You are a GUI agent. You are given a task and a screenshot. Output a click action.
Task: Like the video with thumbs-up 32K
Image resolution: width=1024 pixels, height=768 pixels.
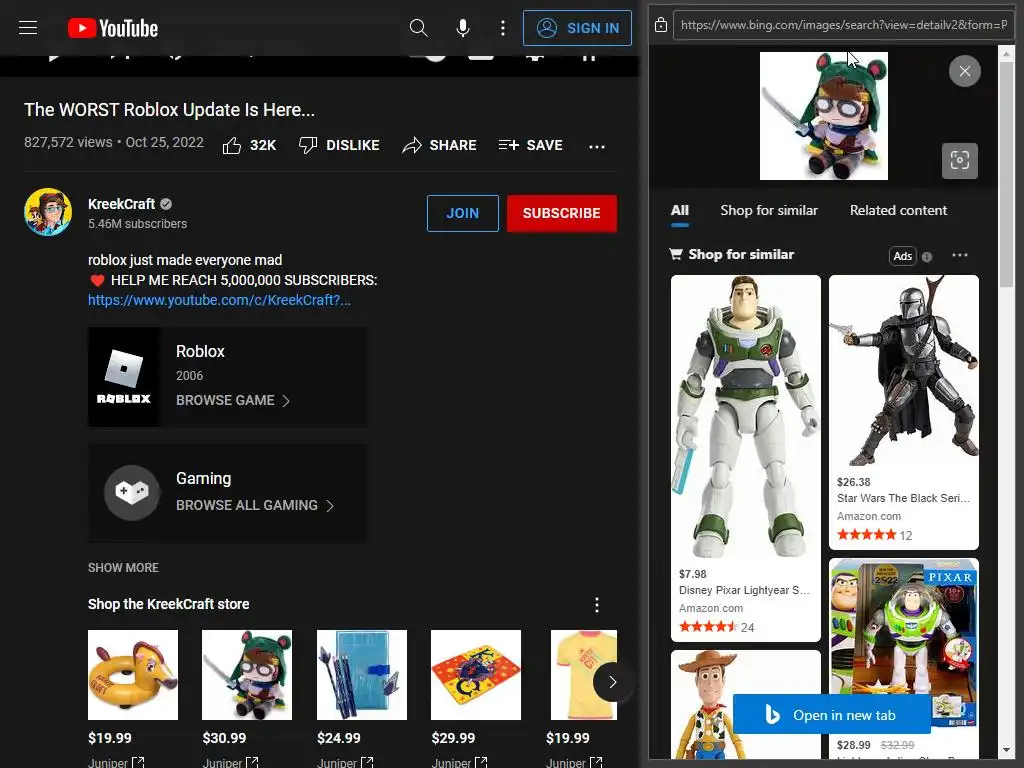(x=249, y=145)
